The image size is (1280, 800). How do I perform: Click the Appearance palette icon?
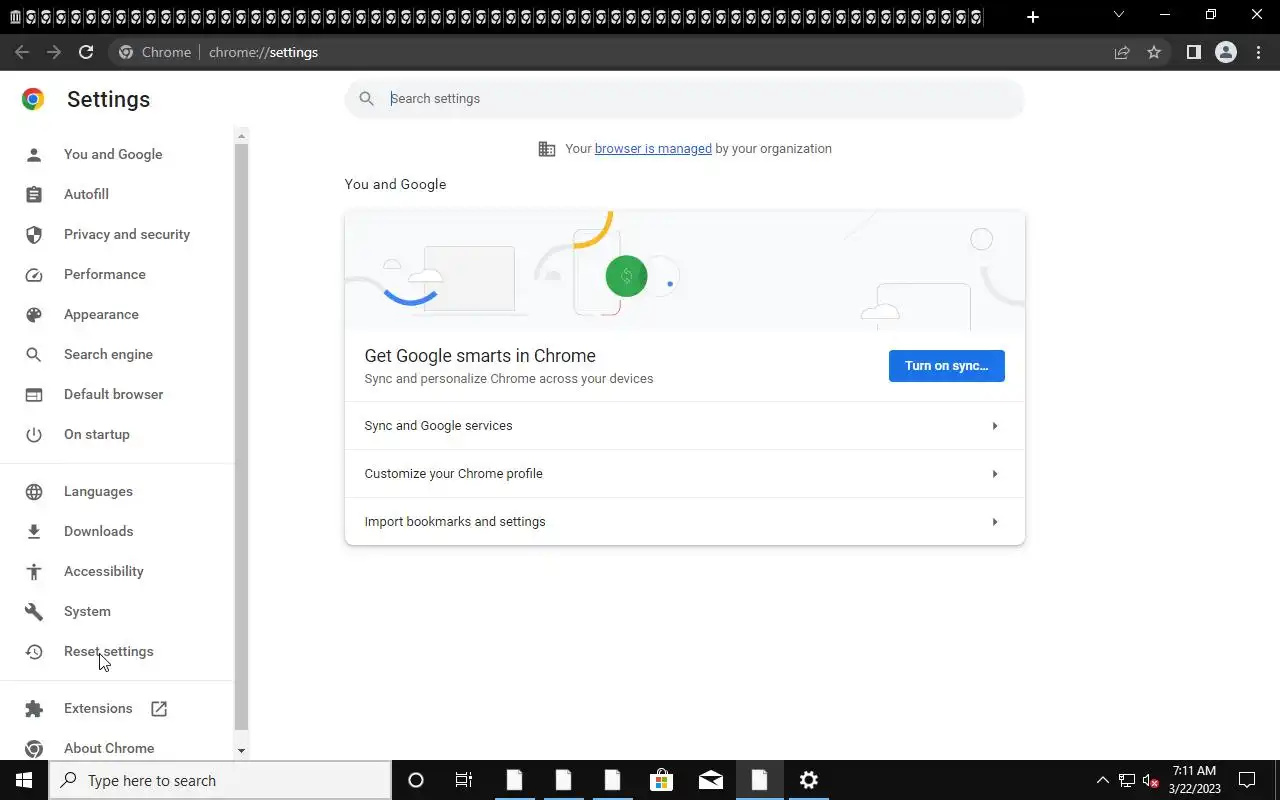click(x=34, y=314)
